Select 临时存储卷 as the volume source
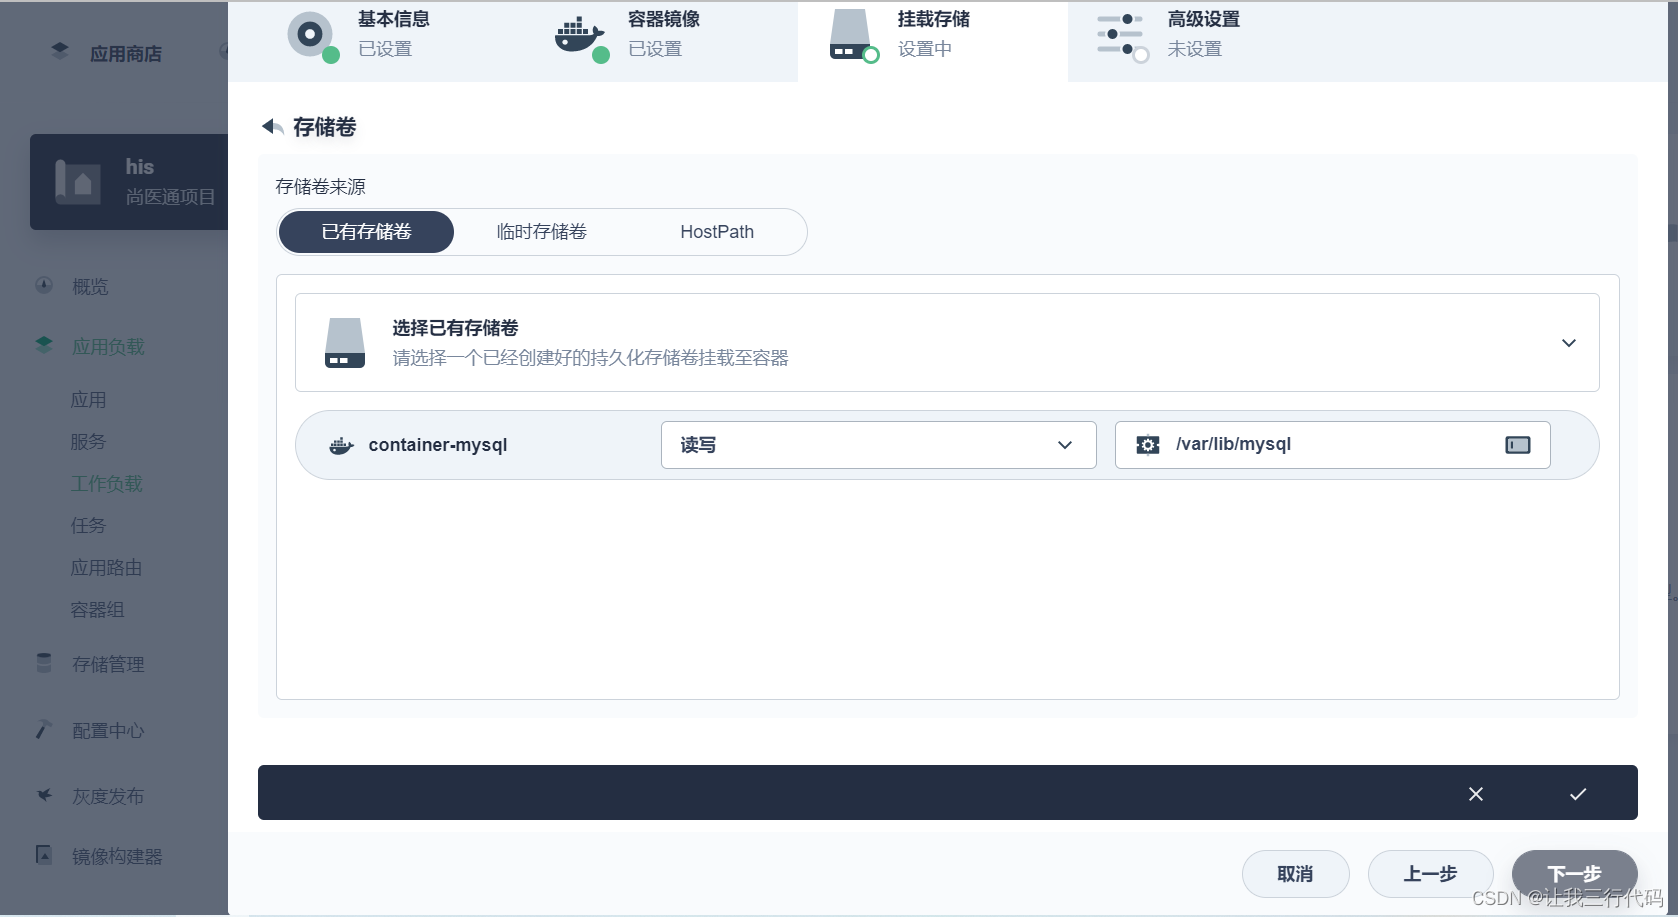This screenshot has width=1678, height=917. coord(541,232)
